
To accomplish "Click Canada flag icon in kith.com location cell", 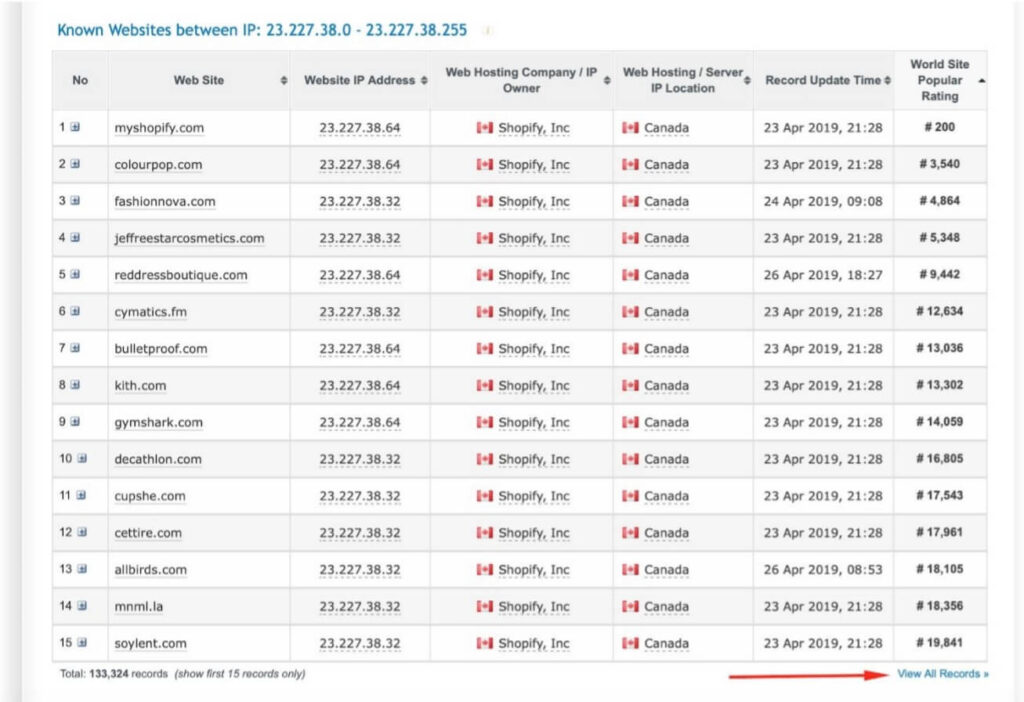I will tap(630, 385).
